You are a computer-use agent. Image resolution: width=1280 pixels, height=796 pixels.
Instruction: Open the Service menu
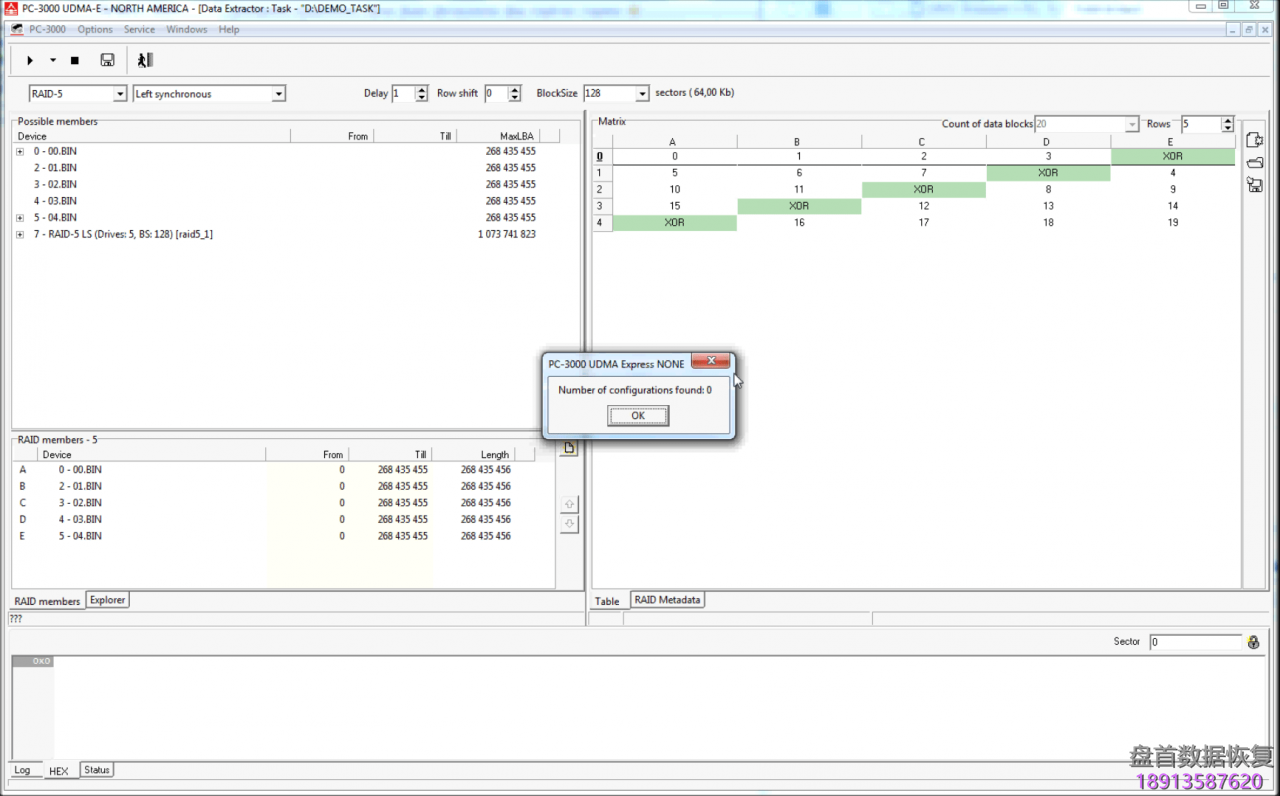[x=139, y=30]
